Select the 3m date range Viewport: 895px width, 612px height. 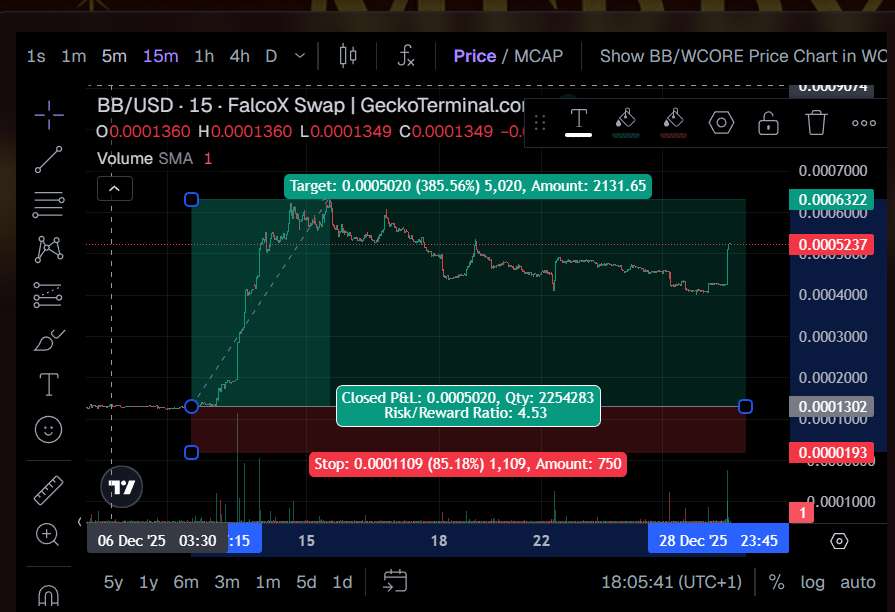click(x=227, y=581)
